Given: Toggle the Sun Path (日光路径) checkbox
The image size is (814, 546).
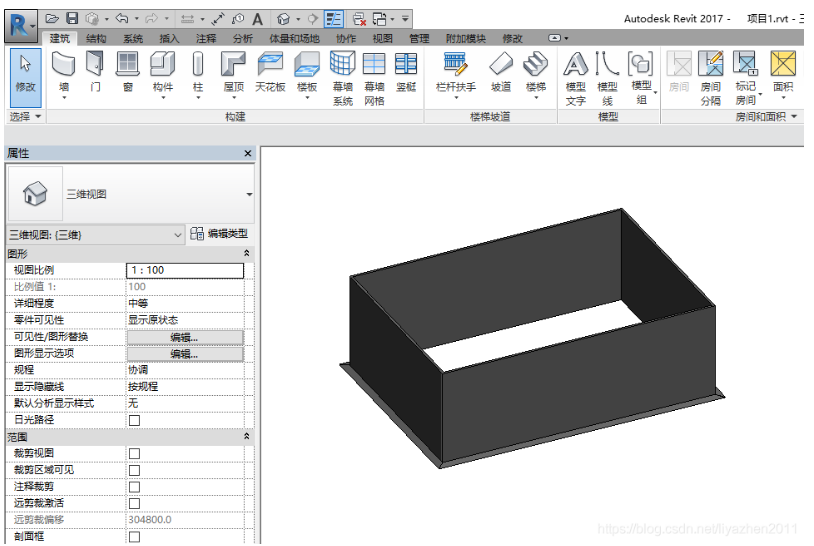Looking at the screenshot, I should [134, 420].
